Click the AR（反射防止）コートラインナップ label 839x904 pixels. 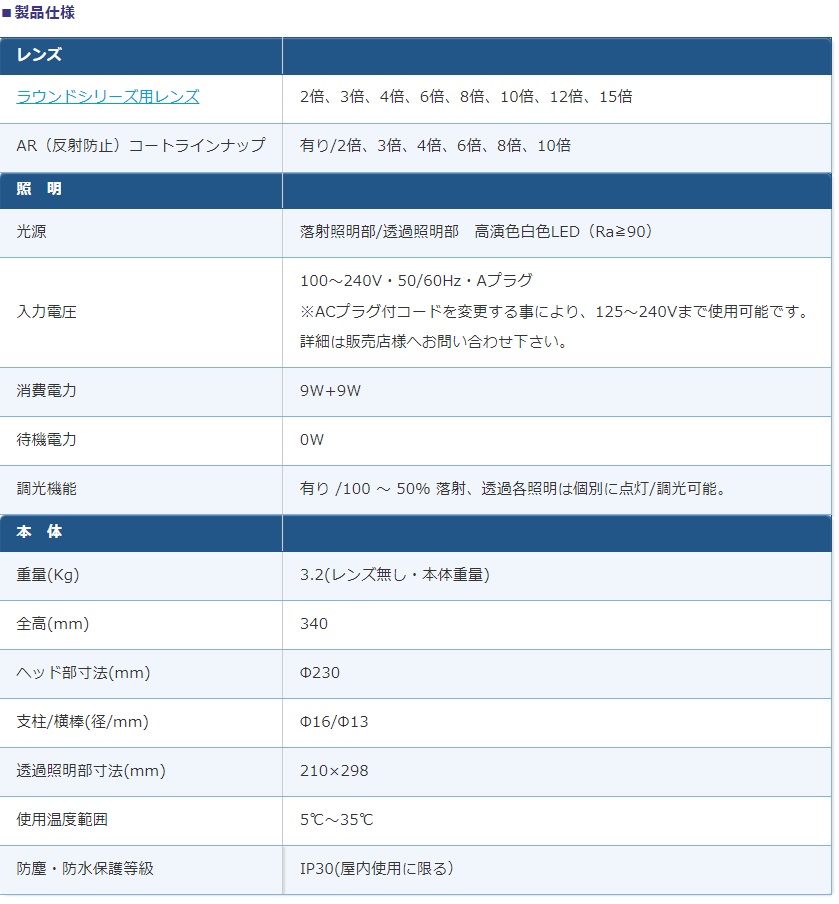[x=141, y=145]
